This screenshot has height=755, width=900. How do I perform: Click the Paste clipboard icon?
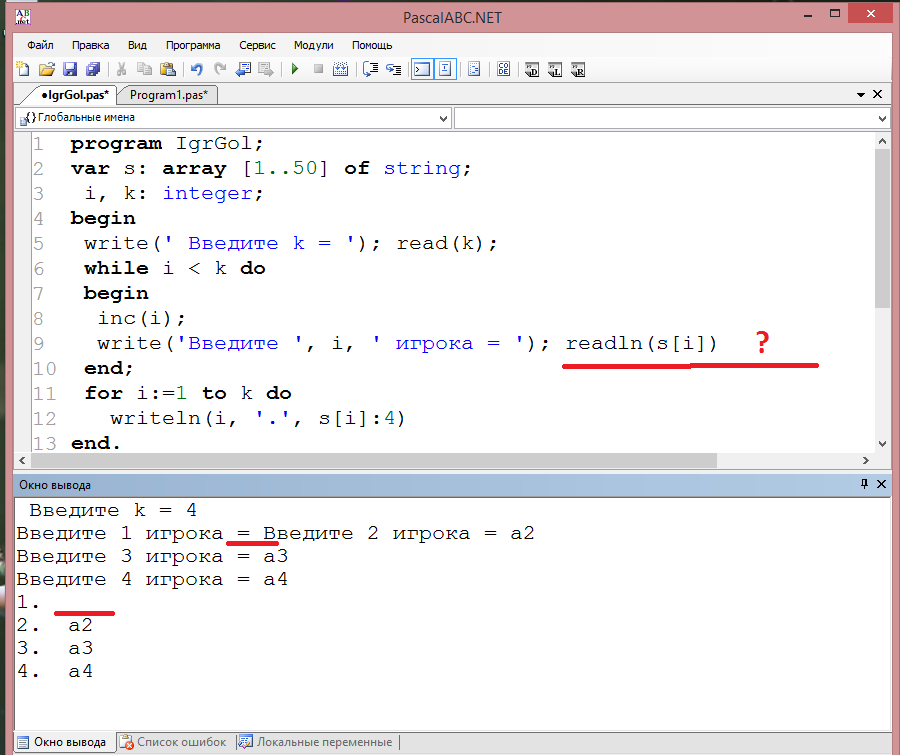(x=168, y=69)
